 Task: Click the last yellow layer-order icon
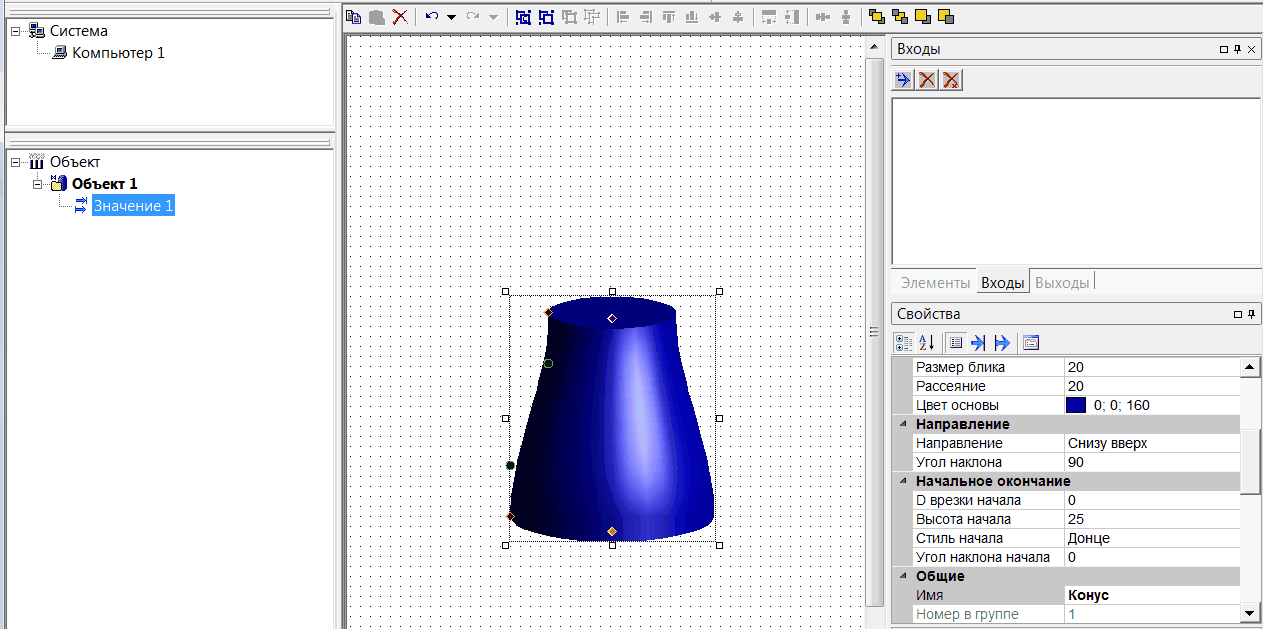coord(945,16)
